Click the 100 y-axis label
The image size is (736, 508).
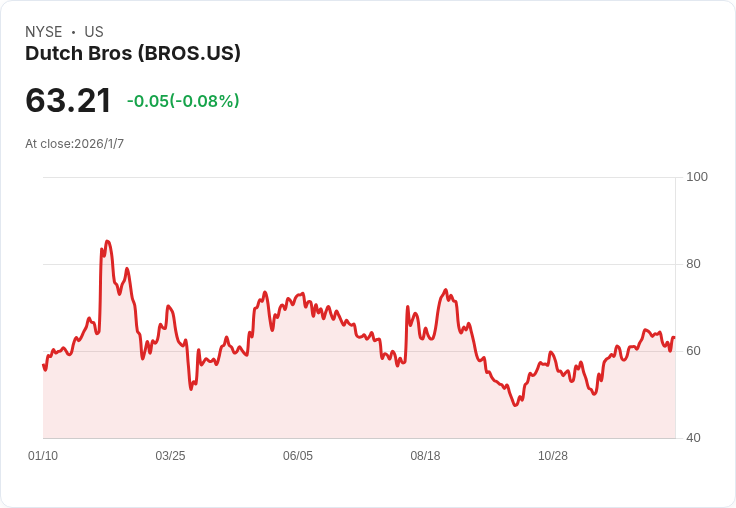pyautogui.click(x=696, y=177)
